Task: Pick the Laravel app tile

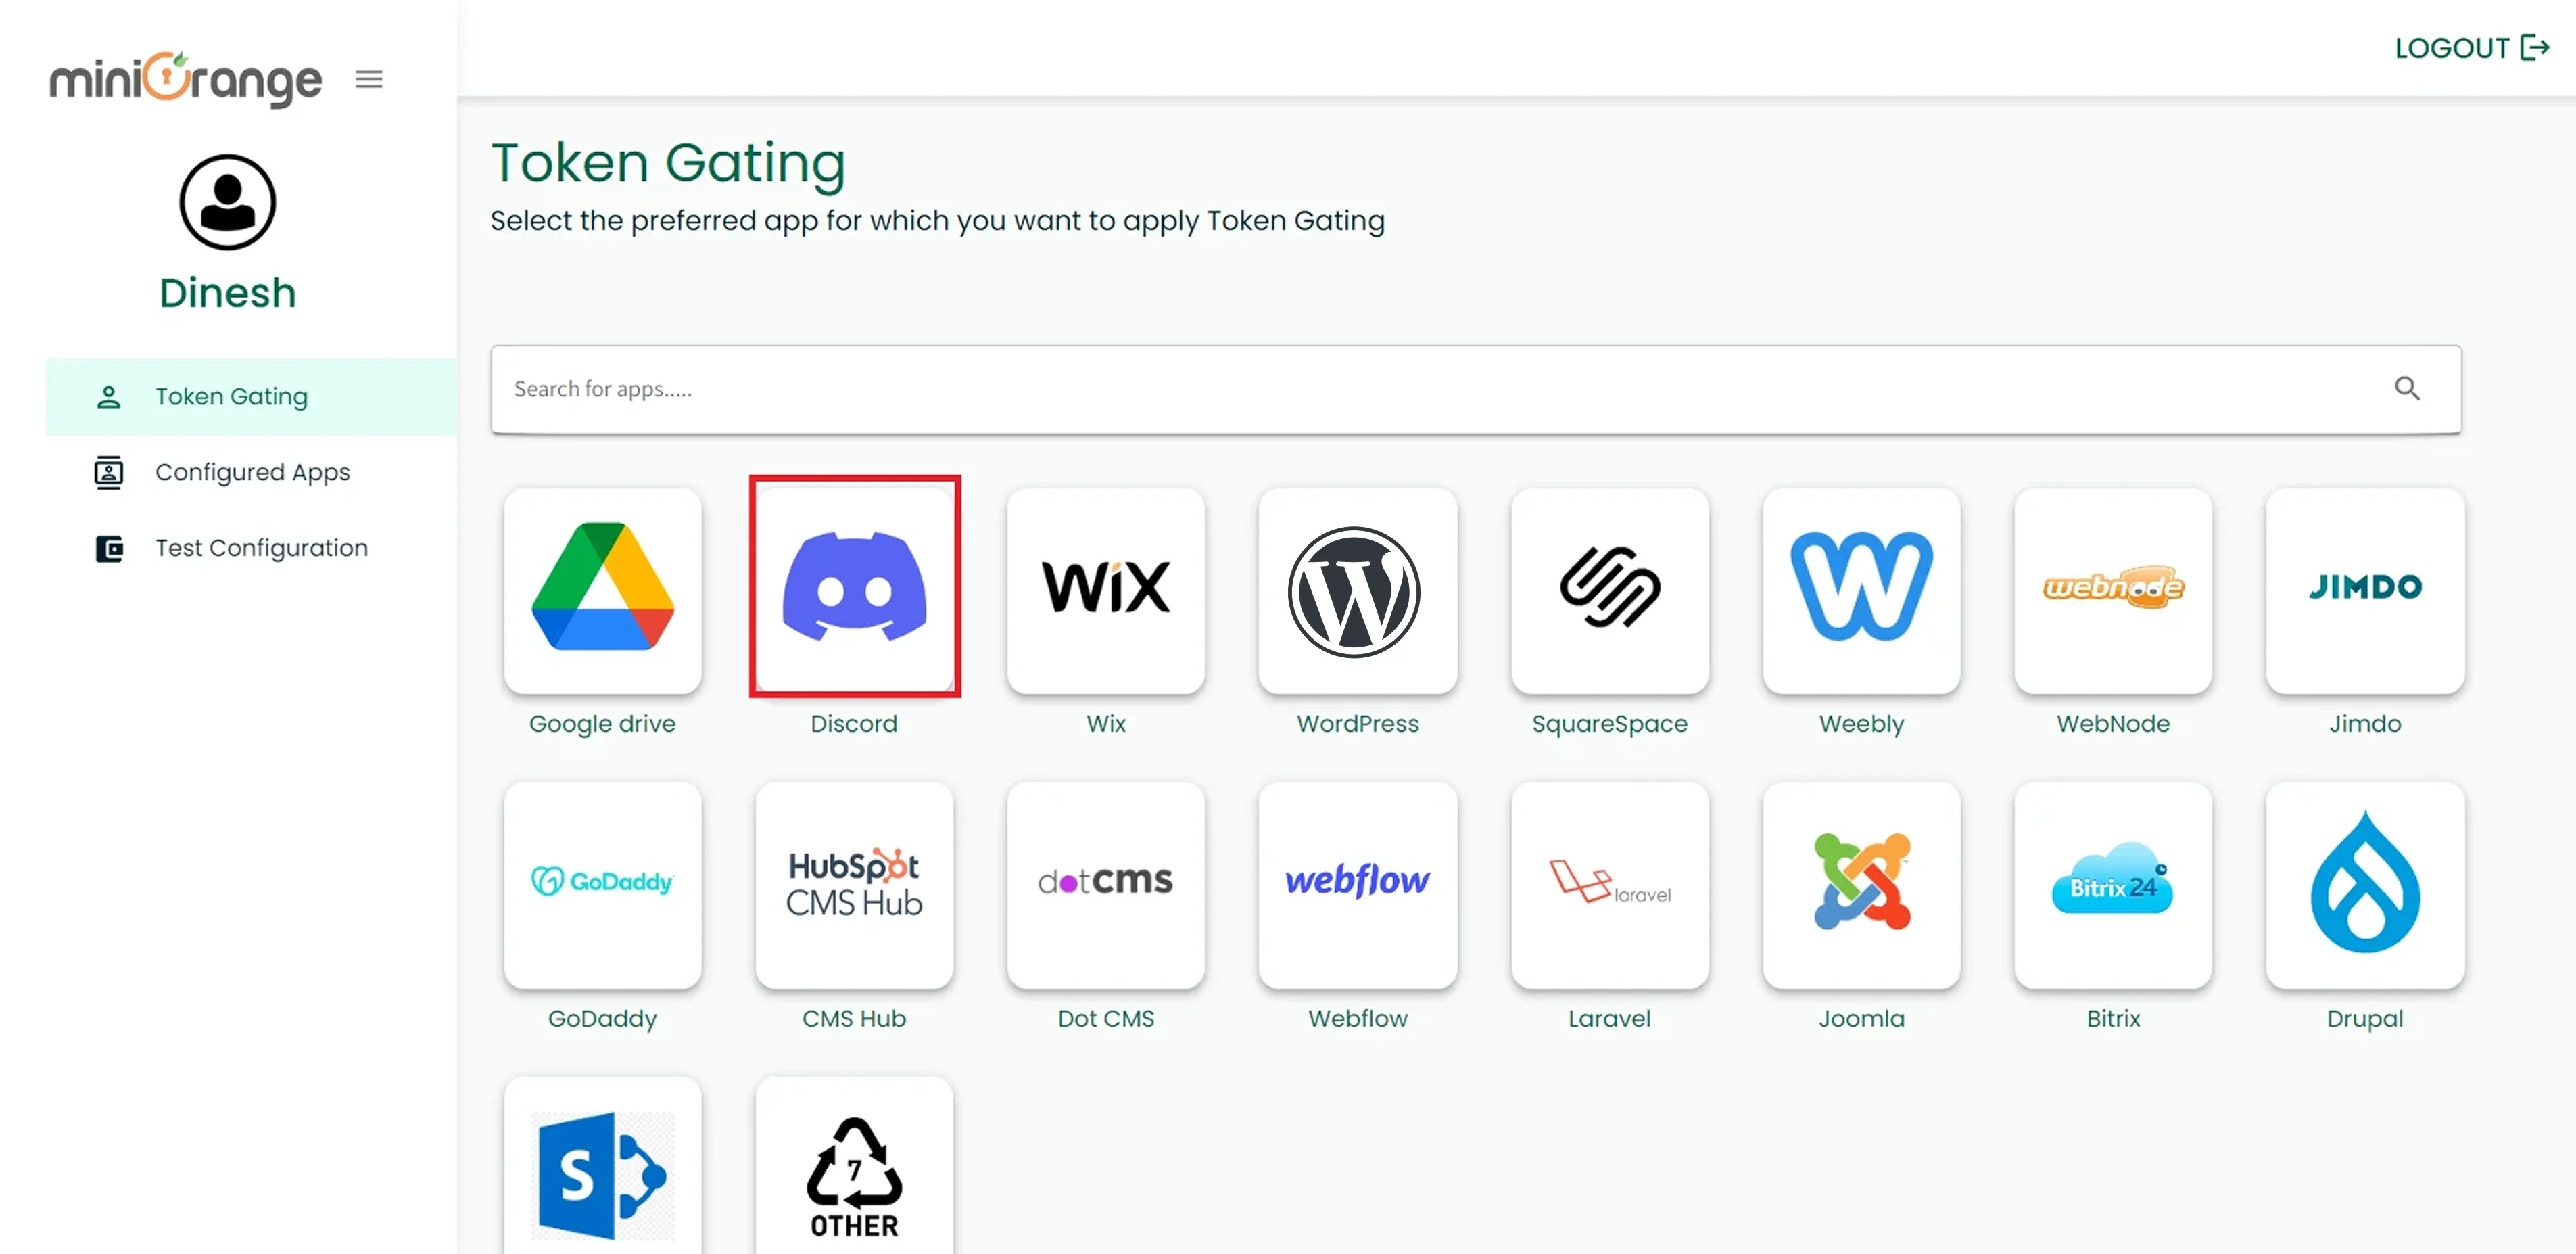Action: point(1610,884)
